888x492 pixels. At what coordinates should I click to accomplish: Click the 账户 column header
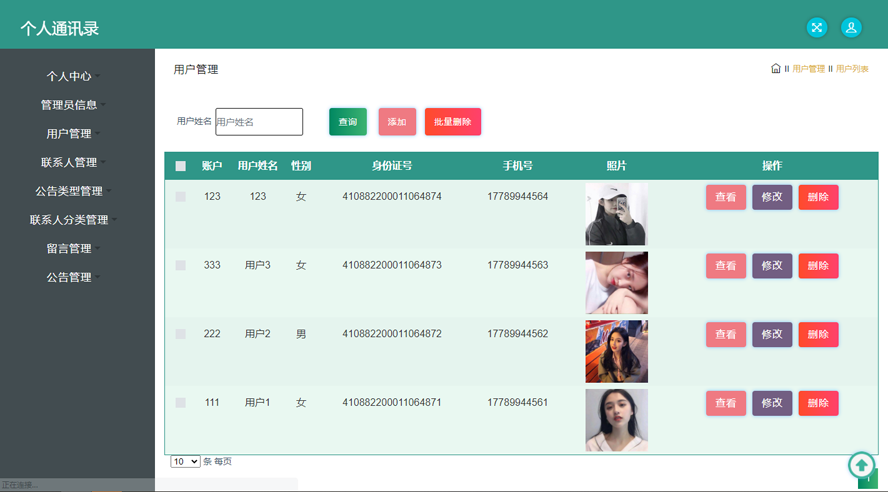coord(212,166)
